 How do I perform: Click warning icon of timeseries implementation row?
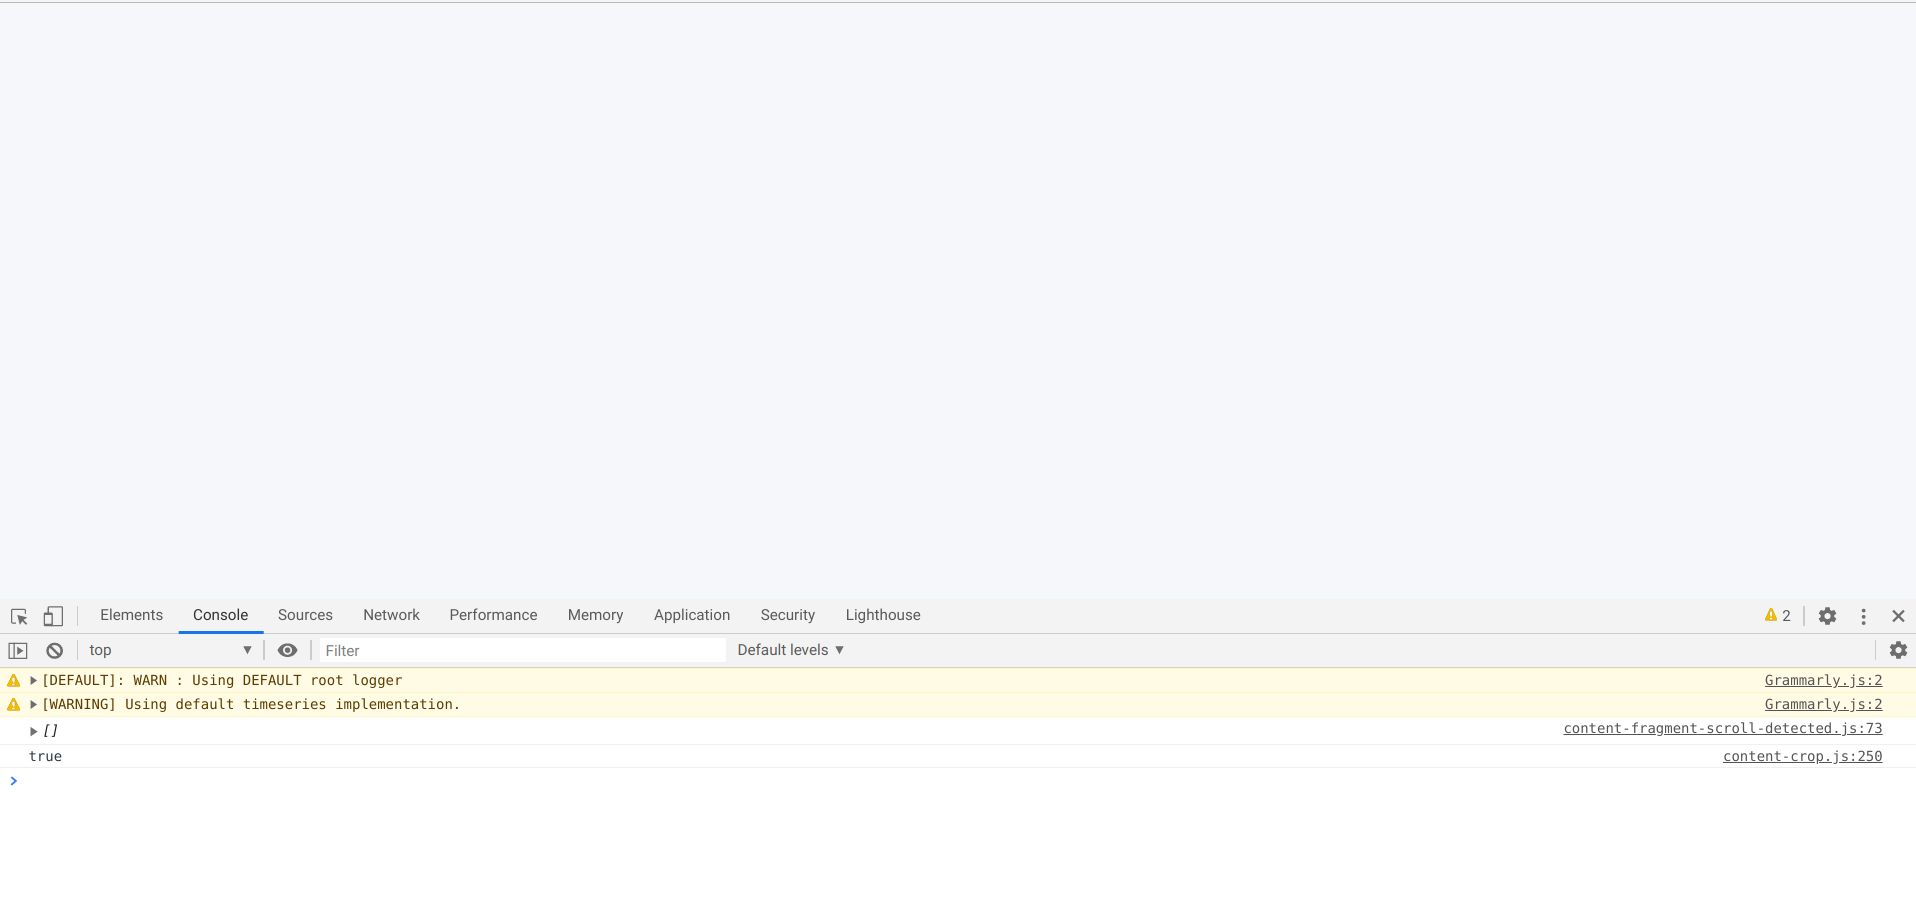point(14,705)
